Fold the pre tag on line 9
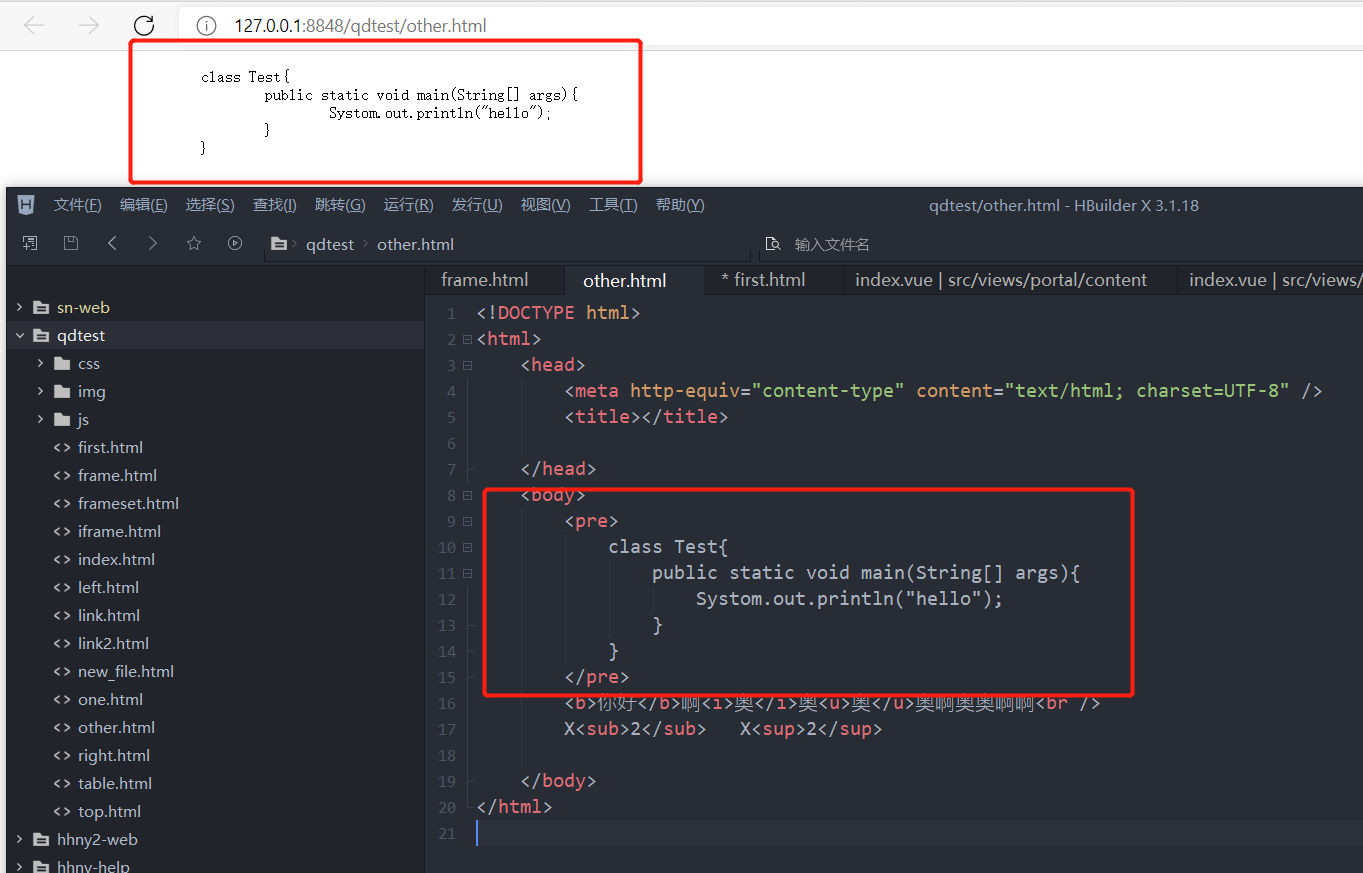The image size is (1363, 873). 467,521
